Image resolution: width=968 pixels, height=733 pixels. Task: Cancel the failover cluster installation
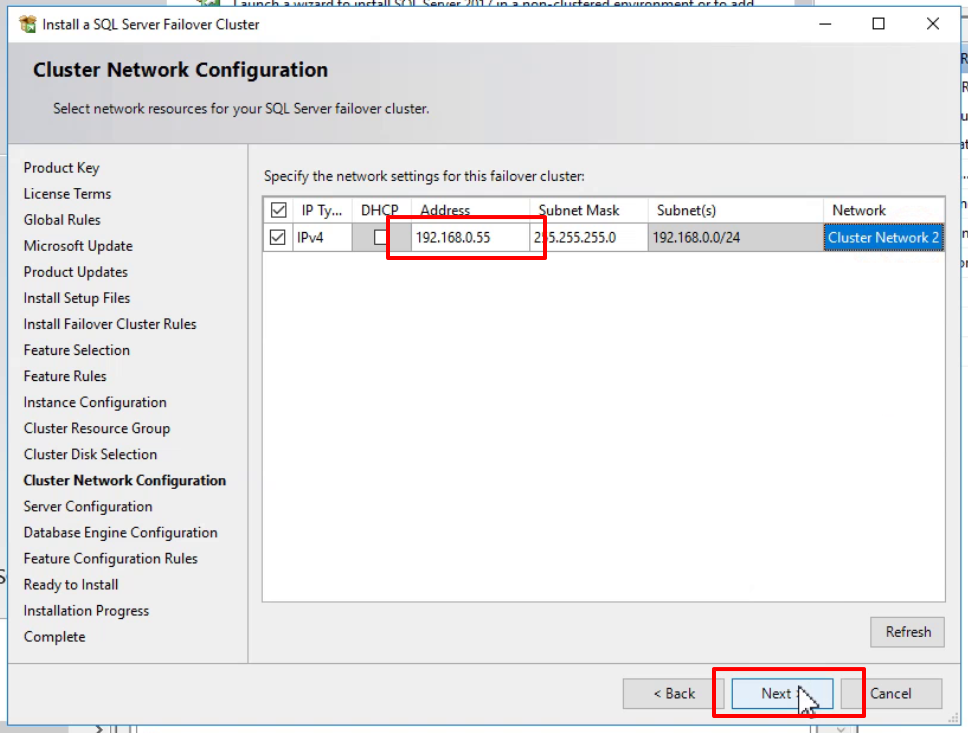point(890,693)
